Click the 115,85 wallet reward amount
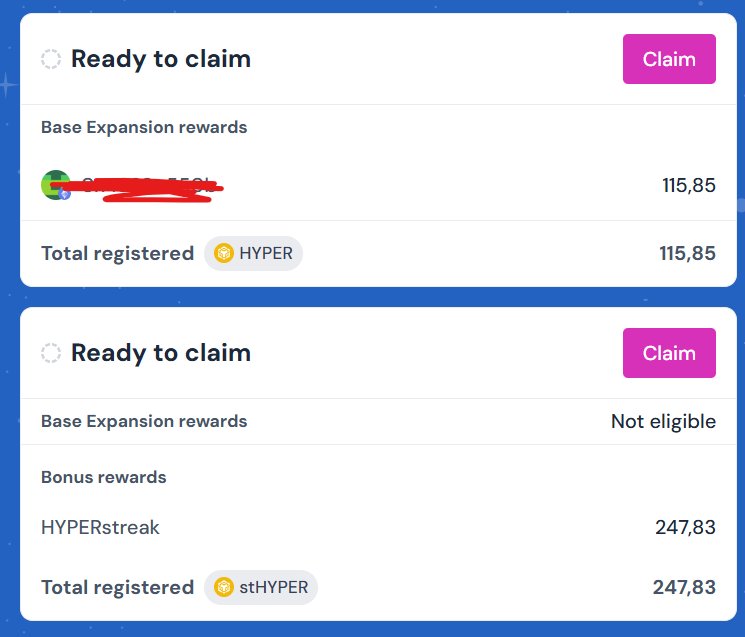This screenshot has width=745, height=637. click(x=689, y=185)
